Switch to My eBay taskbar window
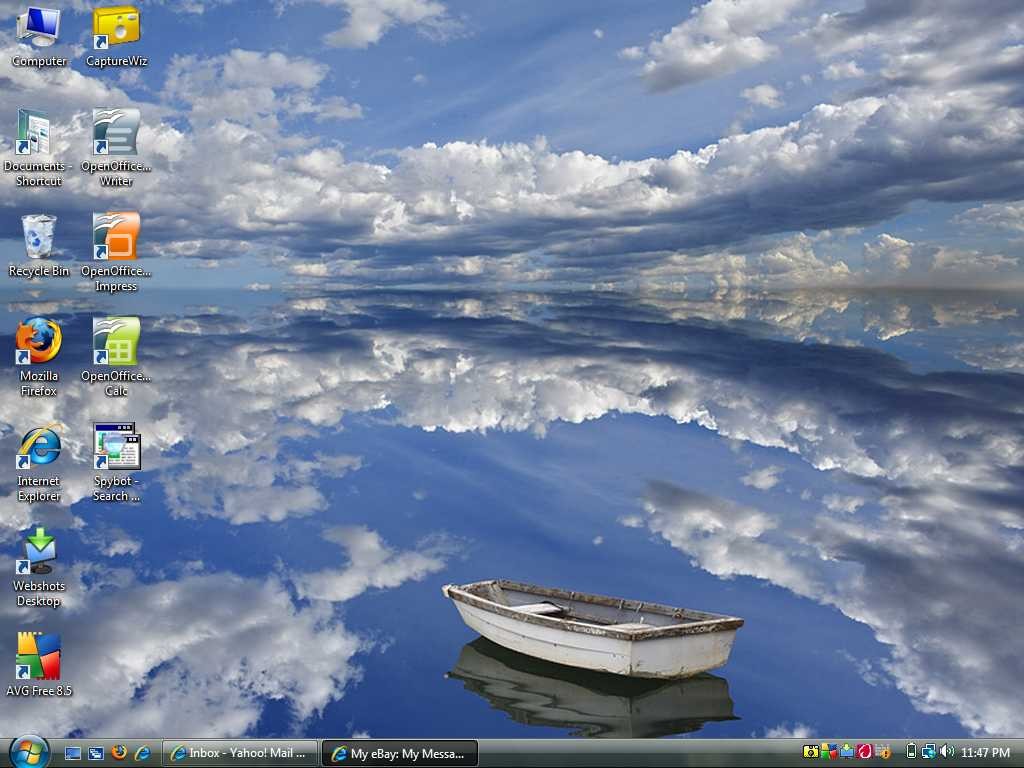 pos(400,753)
